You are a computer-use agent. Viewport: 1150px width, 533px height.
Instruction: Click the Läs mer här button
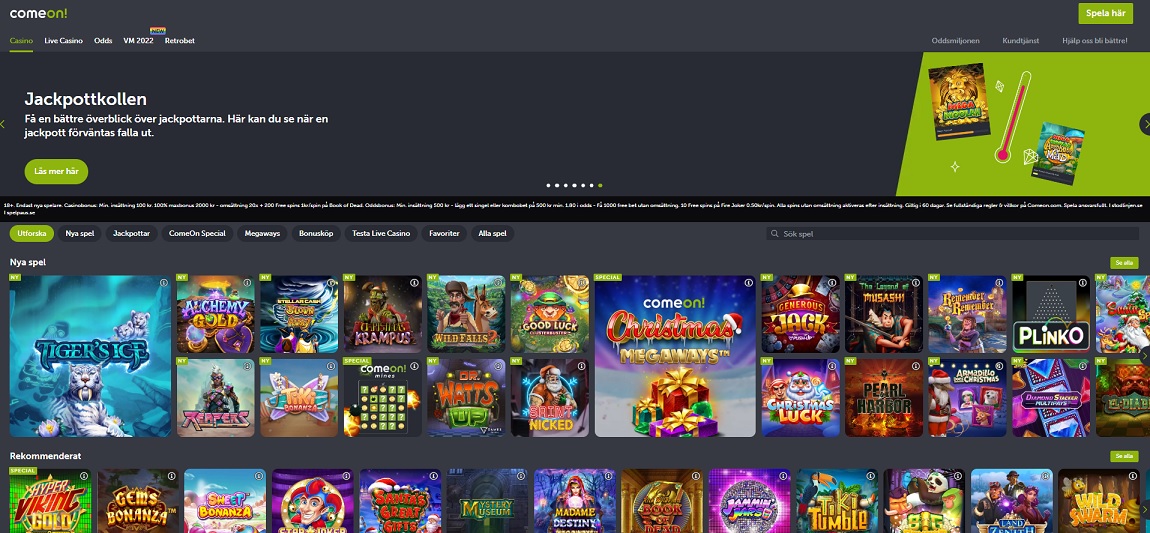coord(56,171)
